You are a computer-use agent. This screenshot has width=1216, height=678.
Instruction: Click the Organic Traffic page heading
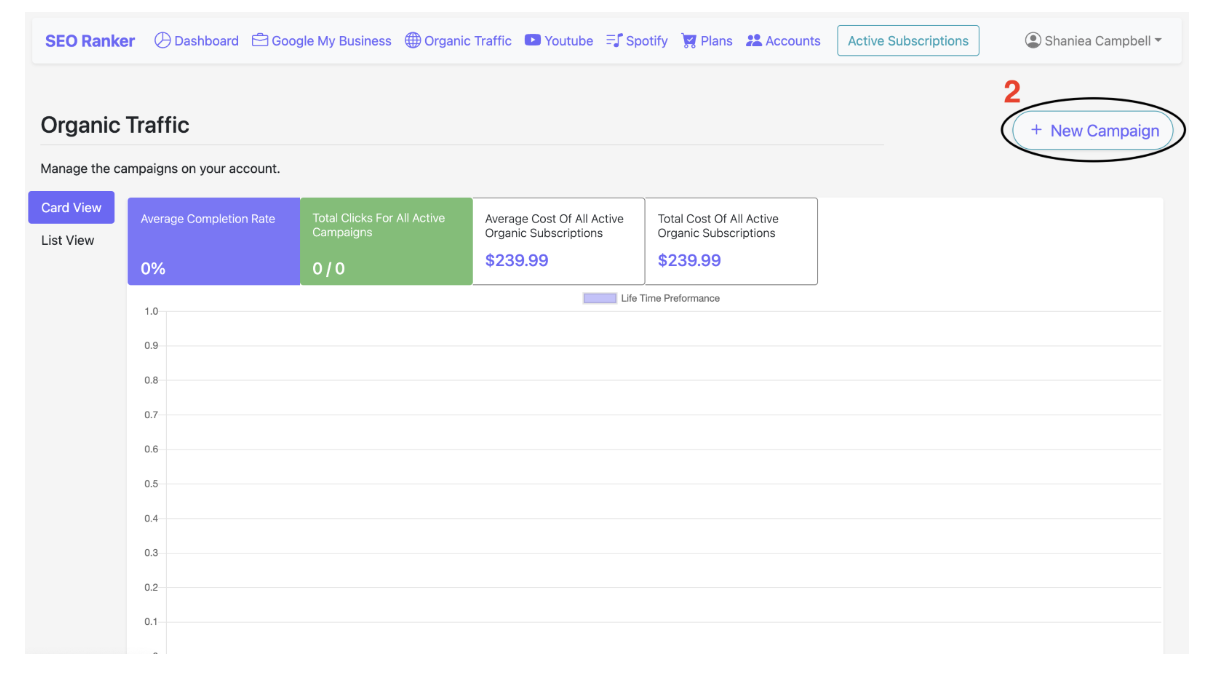(115, 125)
